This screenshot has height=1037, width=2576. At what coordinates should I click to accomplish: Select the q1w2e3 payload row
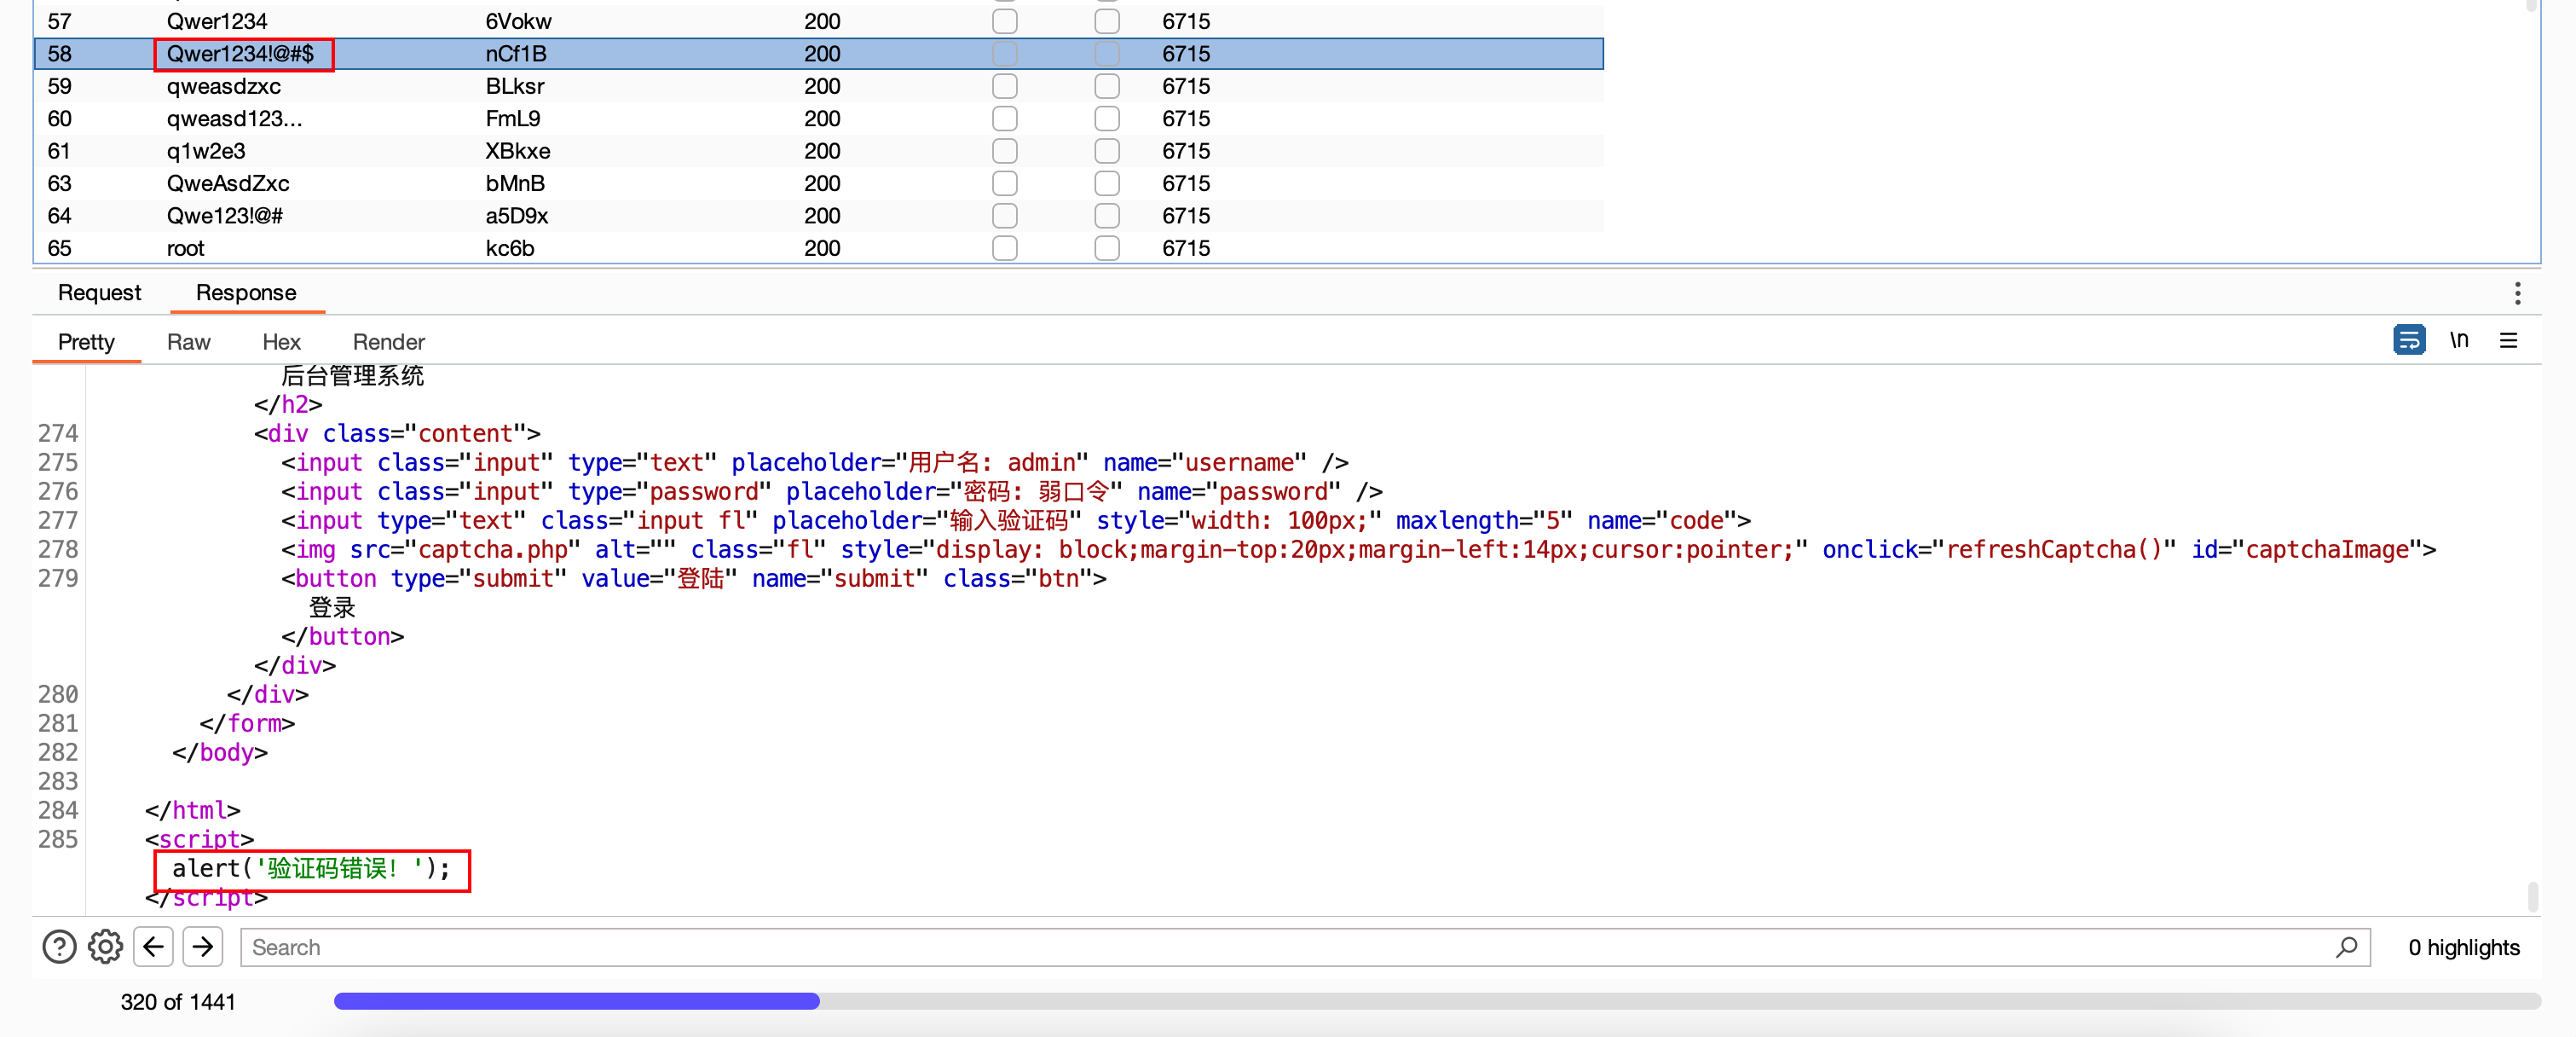coord(818,151)
